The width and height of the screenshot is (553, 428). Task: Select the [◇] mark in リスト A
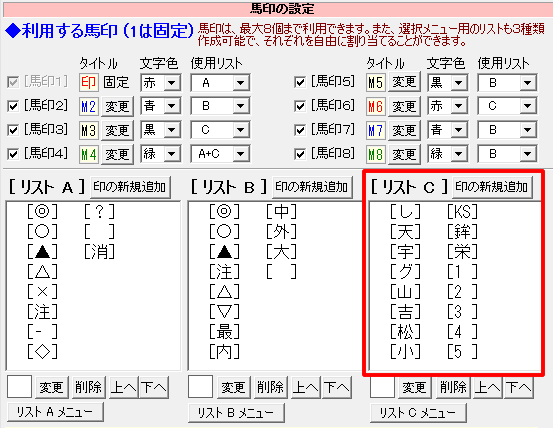(42, 351)
